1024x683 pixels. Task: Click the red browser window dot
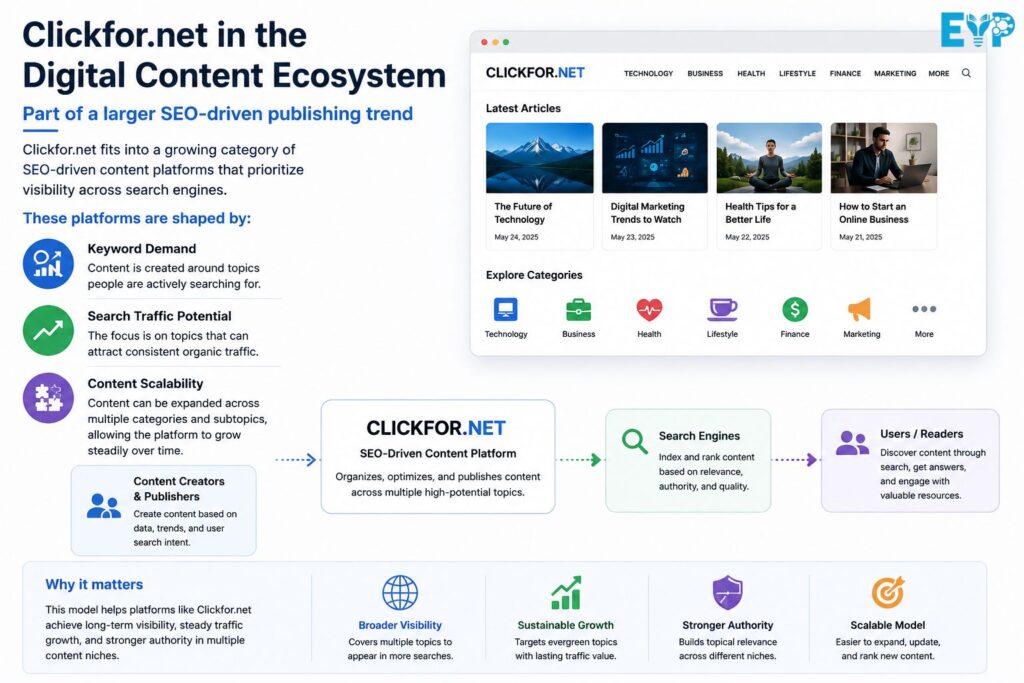485,42
